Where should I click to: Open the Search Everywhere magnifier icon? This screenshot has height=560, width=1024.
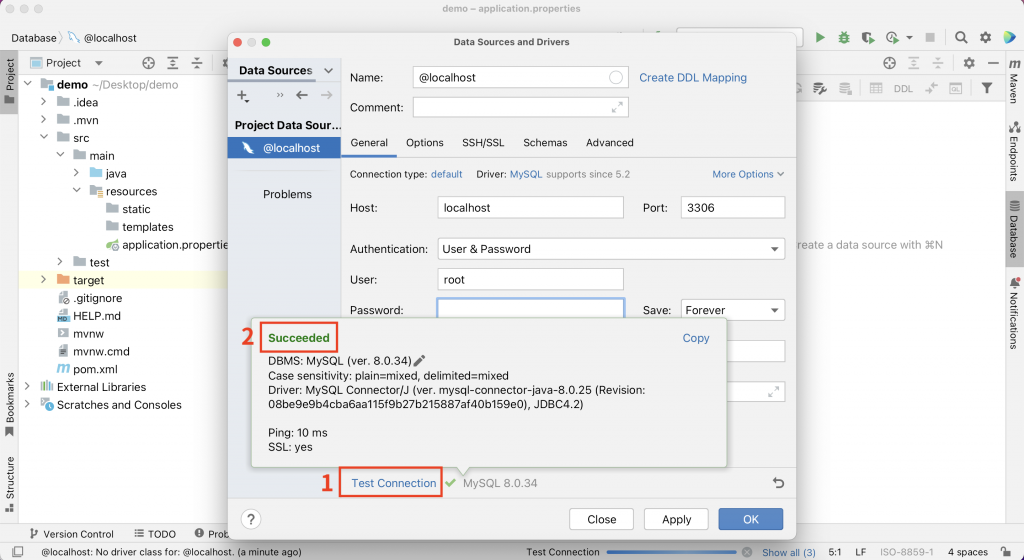961,37
